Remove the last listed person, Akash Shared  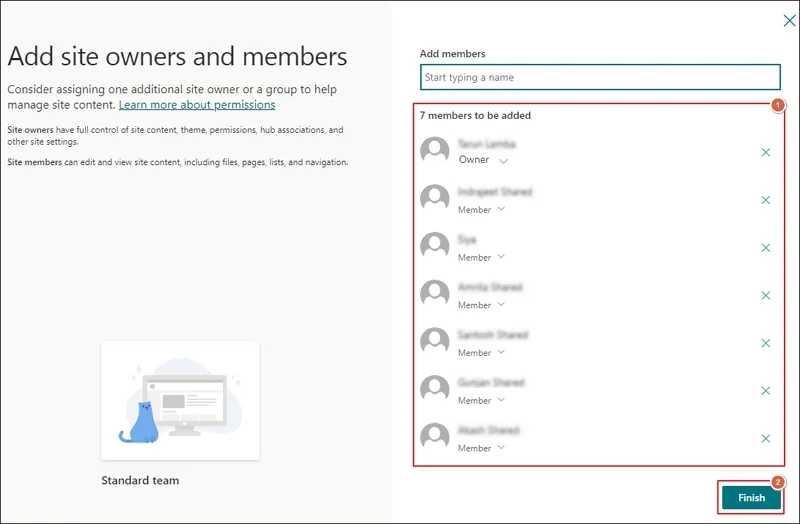tap(765, 438)
